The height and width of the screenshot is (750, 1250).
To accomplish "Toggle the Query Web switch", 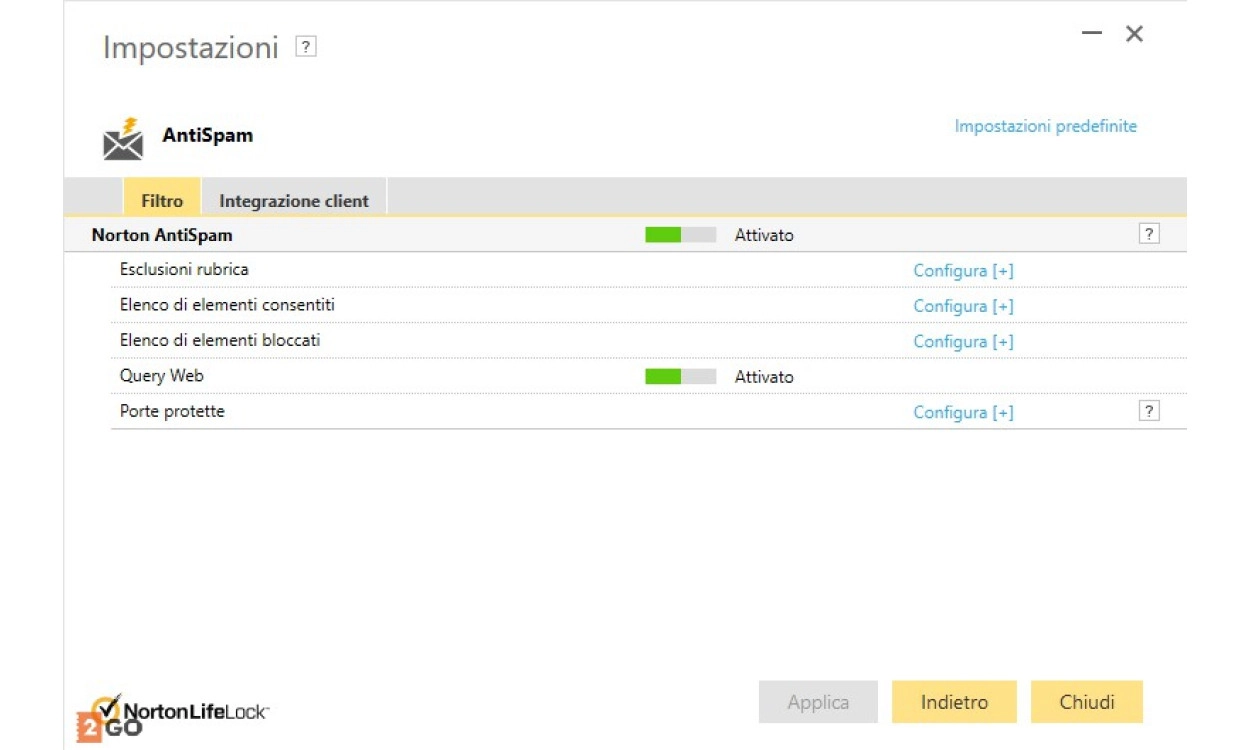I will 680,377.
